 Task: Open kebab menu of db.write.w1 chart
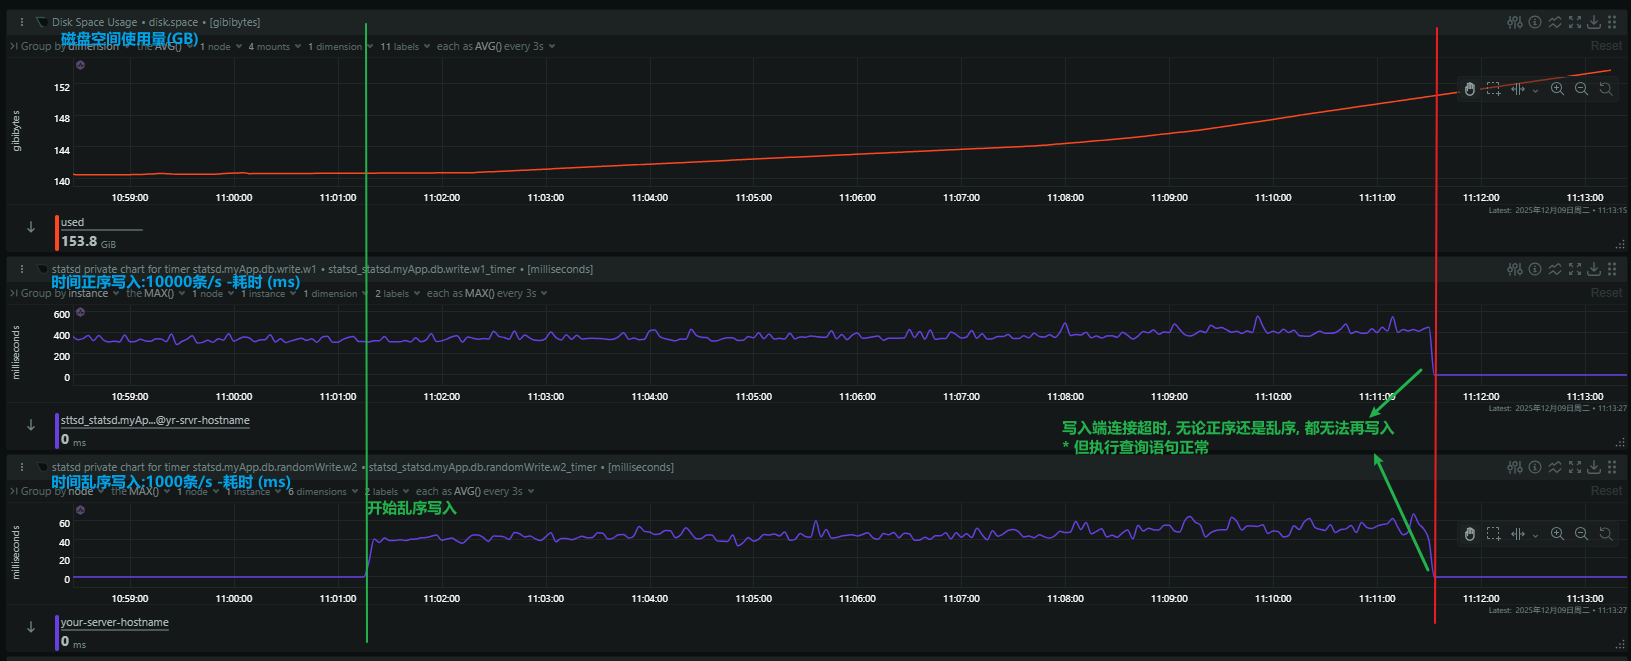22,269
